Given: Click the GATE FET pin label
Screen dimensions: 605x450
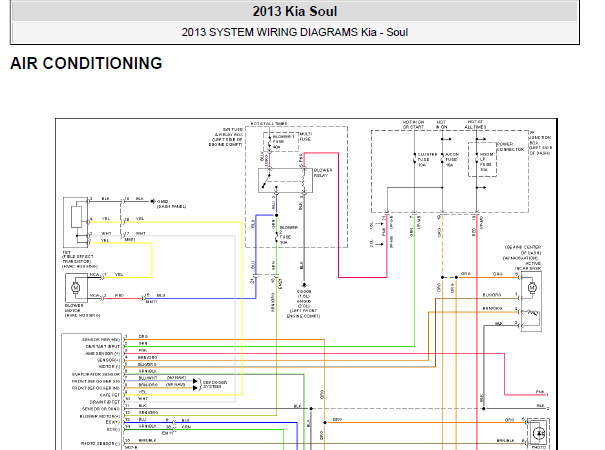Looking at the screenshot, I should 110,395.
